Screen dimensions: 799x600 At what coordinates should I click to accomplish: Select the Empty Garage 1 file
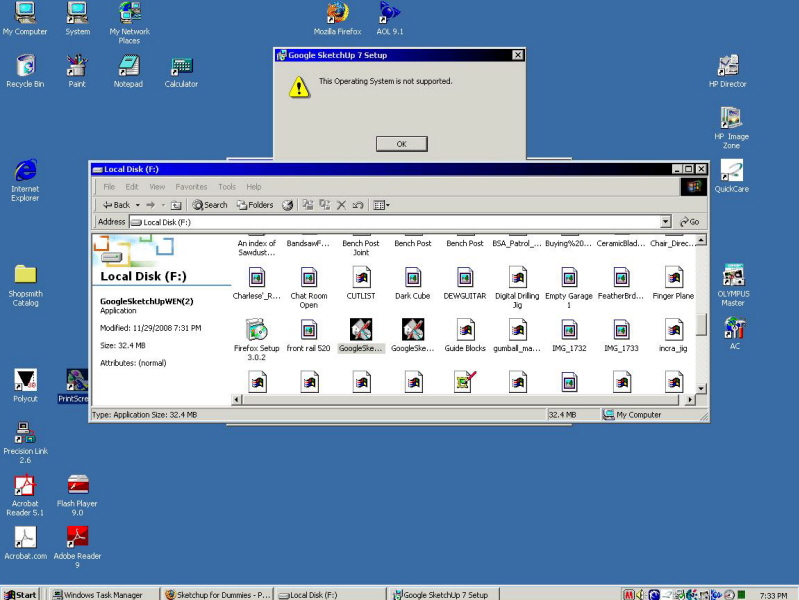569,288
